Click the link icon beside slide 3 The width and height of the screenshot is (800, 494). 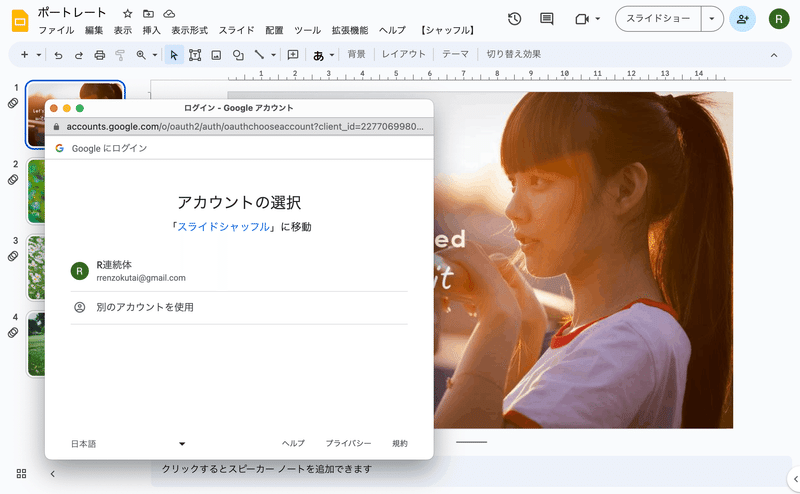[x=13, y=256]
